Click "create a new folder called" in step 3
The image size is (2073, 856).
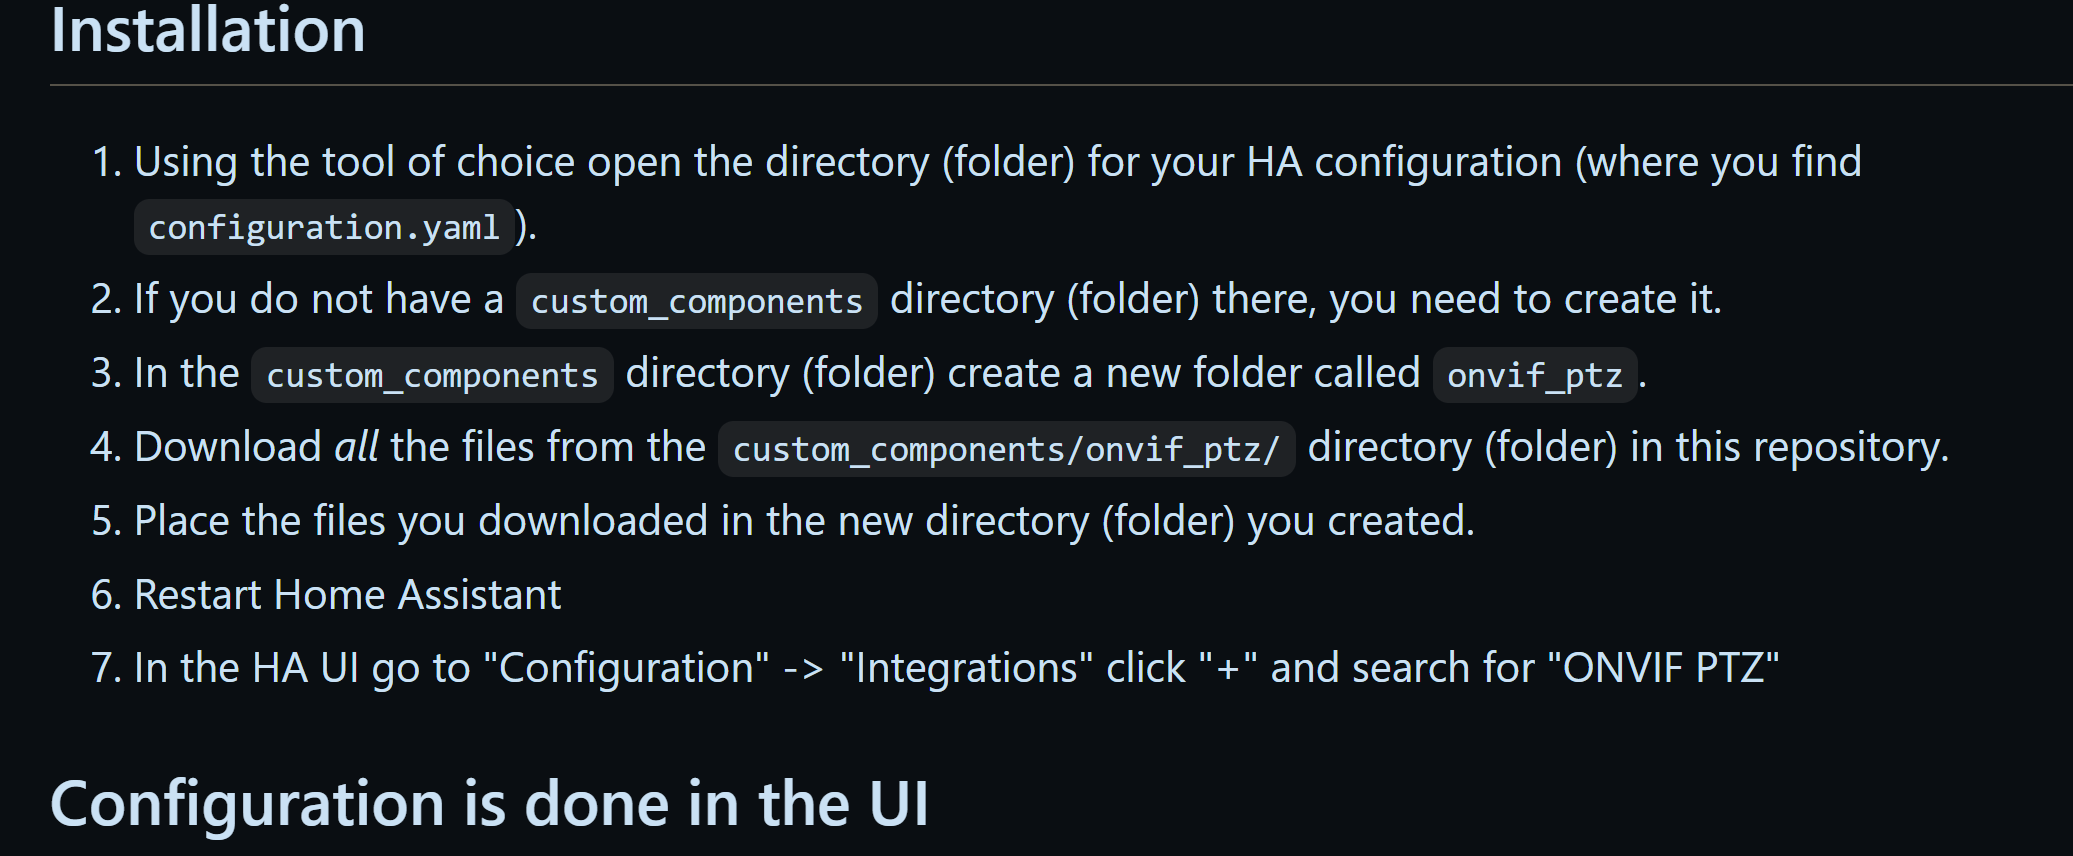[x=1183, y=374]
